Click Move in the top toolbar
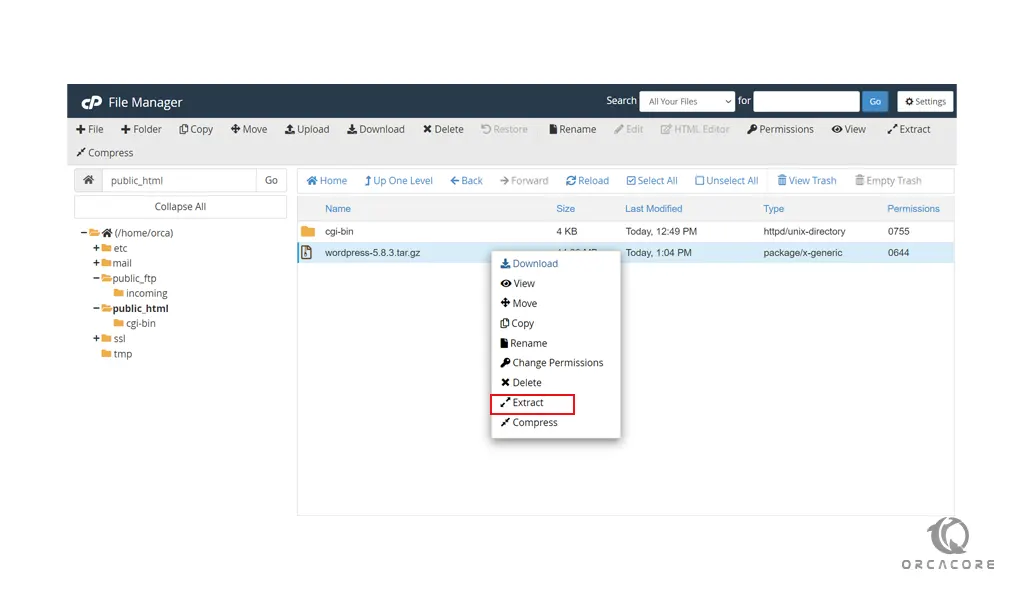 tap(249, 129)
